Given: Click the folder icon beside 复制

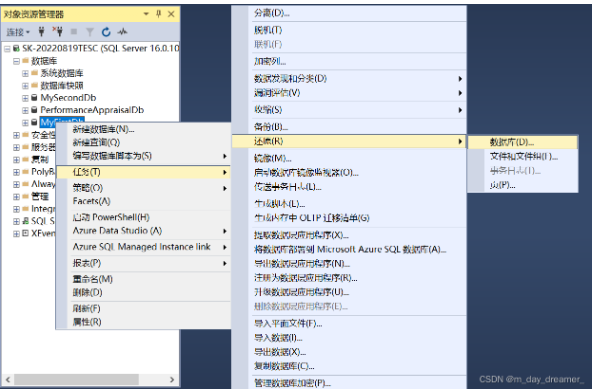Looking at the screenshot, I should click(25, 159).
